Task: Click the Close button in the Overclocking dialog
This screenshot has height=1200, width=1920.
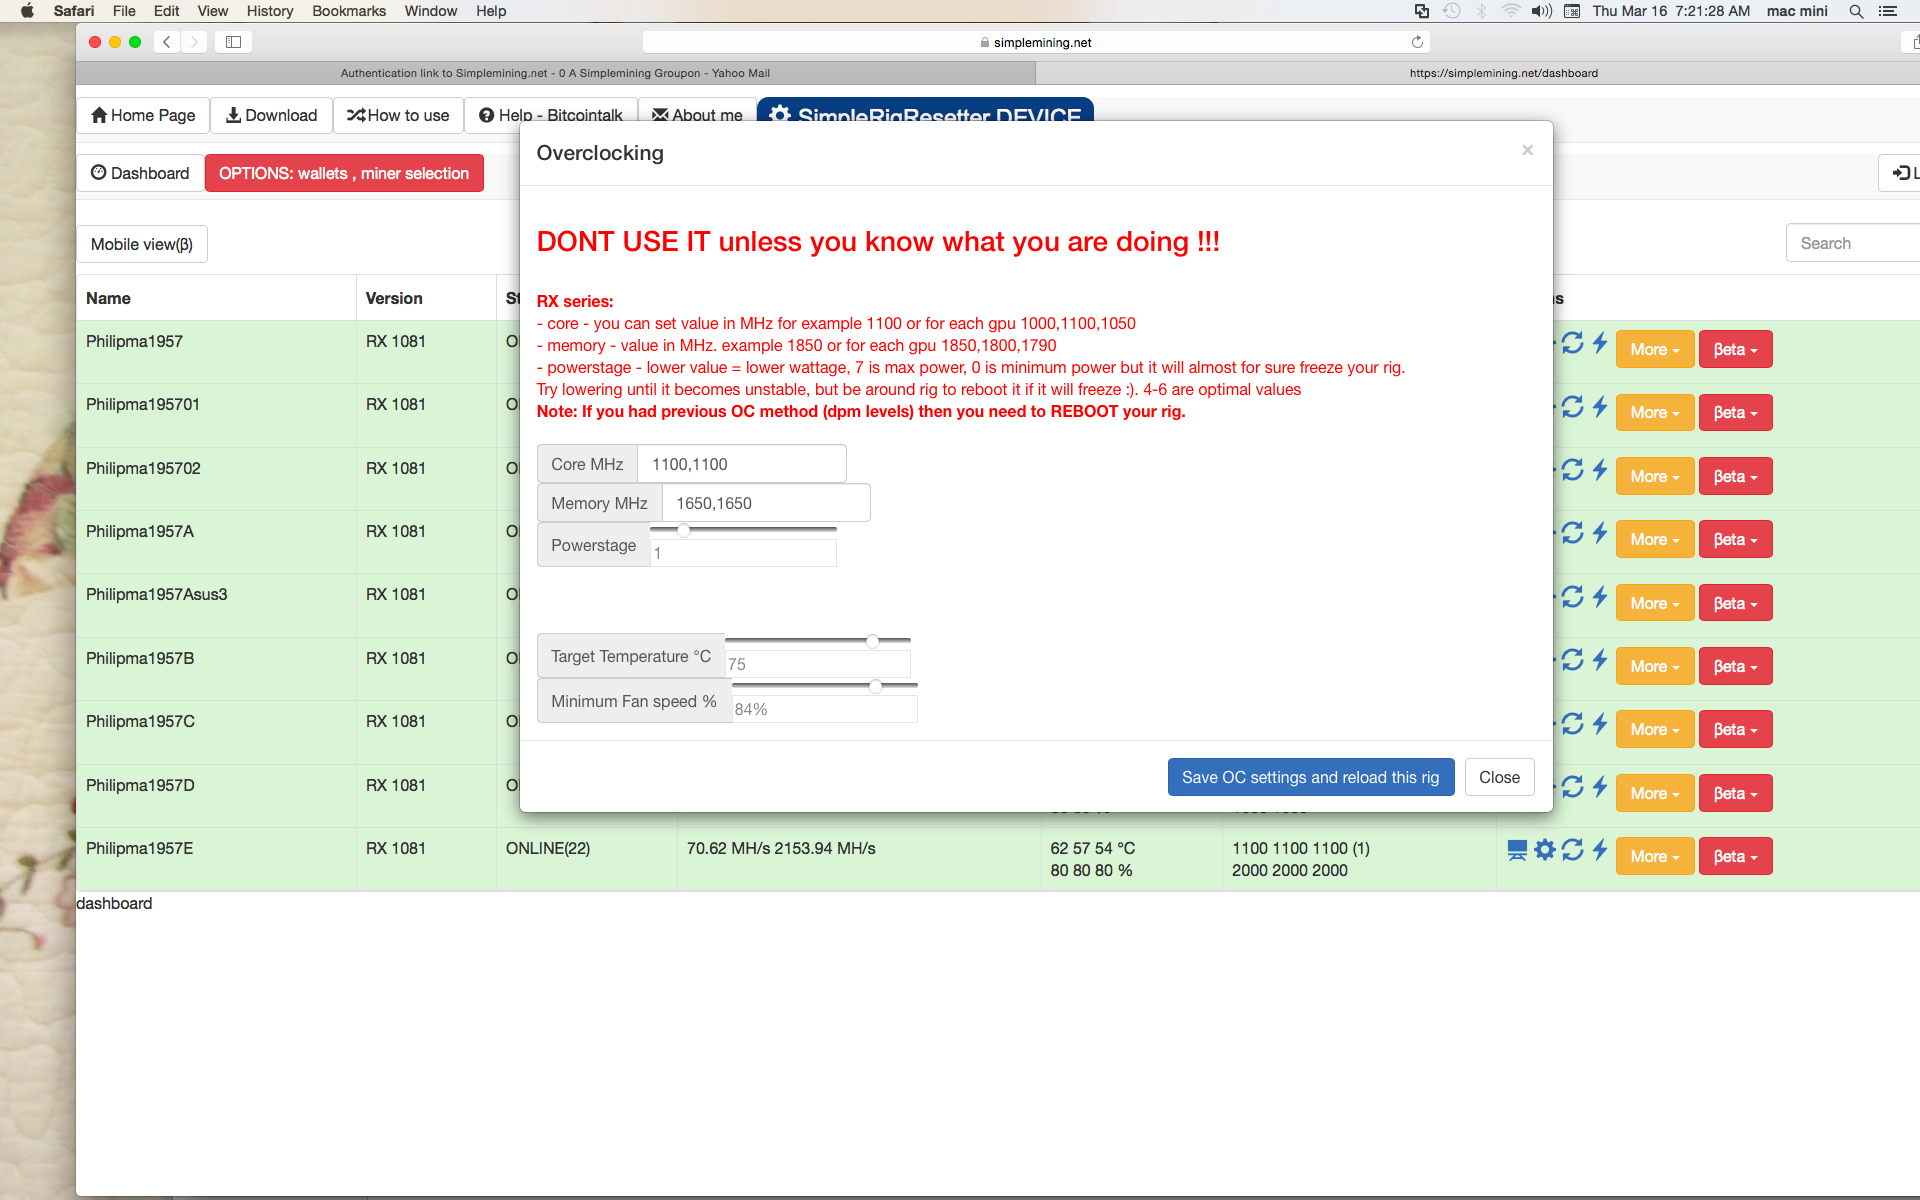Action: coord(1499,777)
